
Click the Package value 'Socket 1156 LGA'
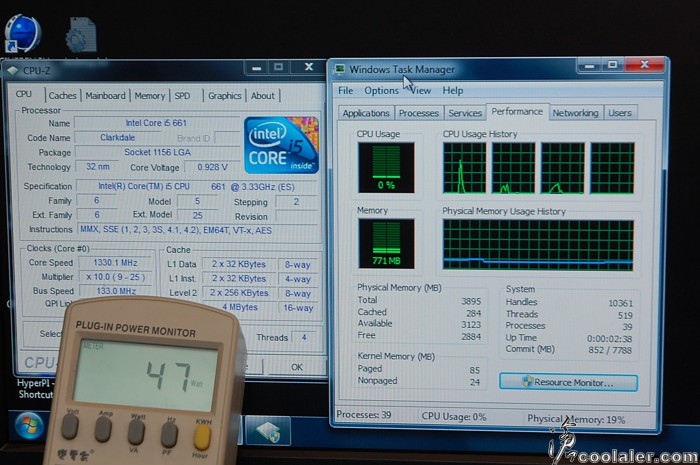[x=157, y=152]
